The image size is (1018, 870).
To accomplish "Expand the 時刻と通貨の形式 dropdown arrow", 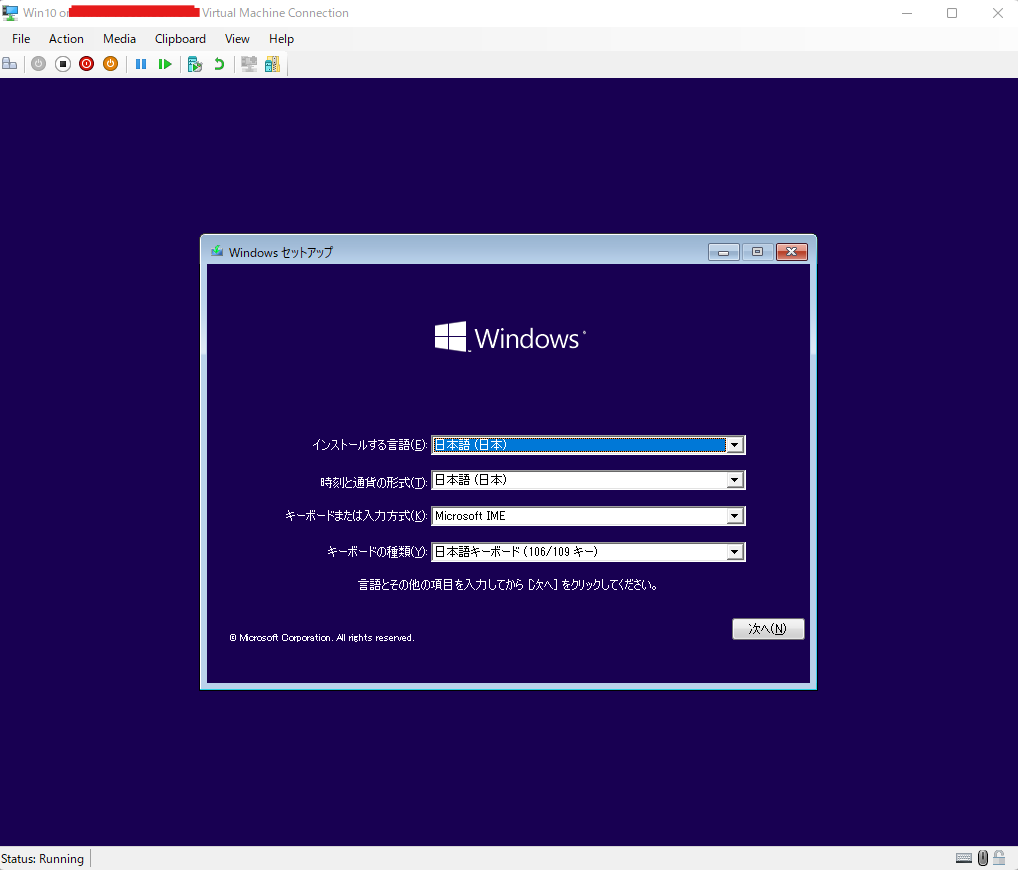I will 734,480.
